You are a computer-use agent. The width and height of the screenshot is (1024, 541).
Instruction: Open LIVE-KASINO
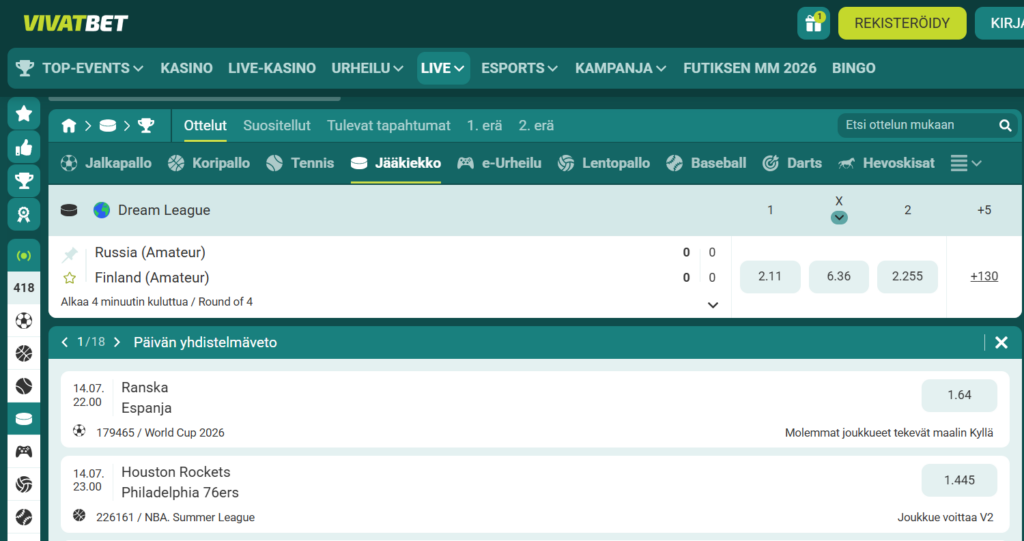click(272, 68)
